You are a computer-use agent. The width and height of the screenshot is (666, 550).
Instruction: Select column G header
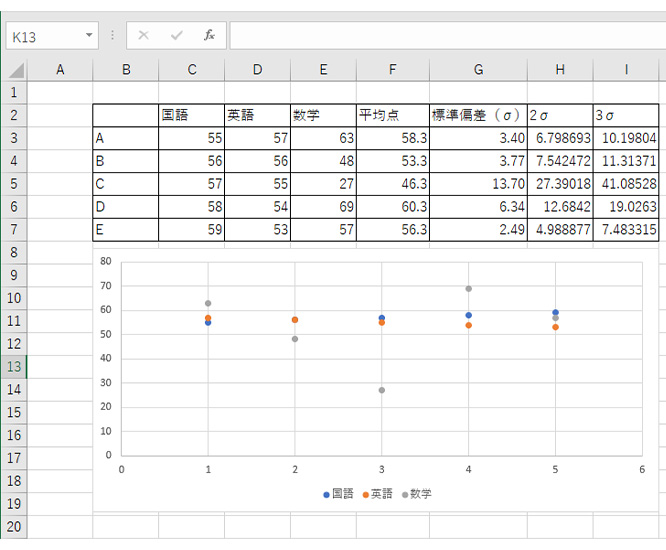tap(478, 69)
